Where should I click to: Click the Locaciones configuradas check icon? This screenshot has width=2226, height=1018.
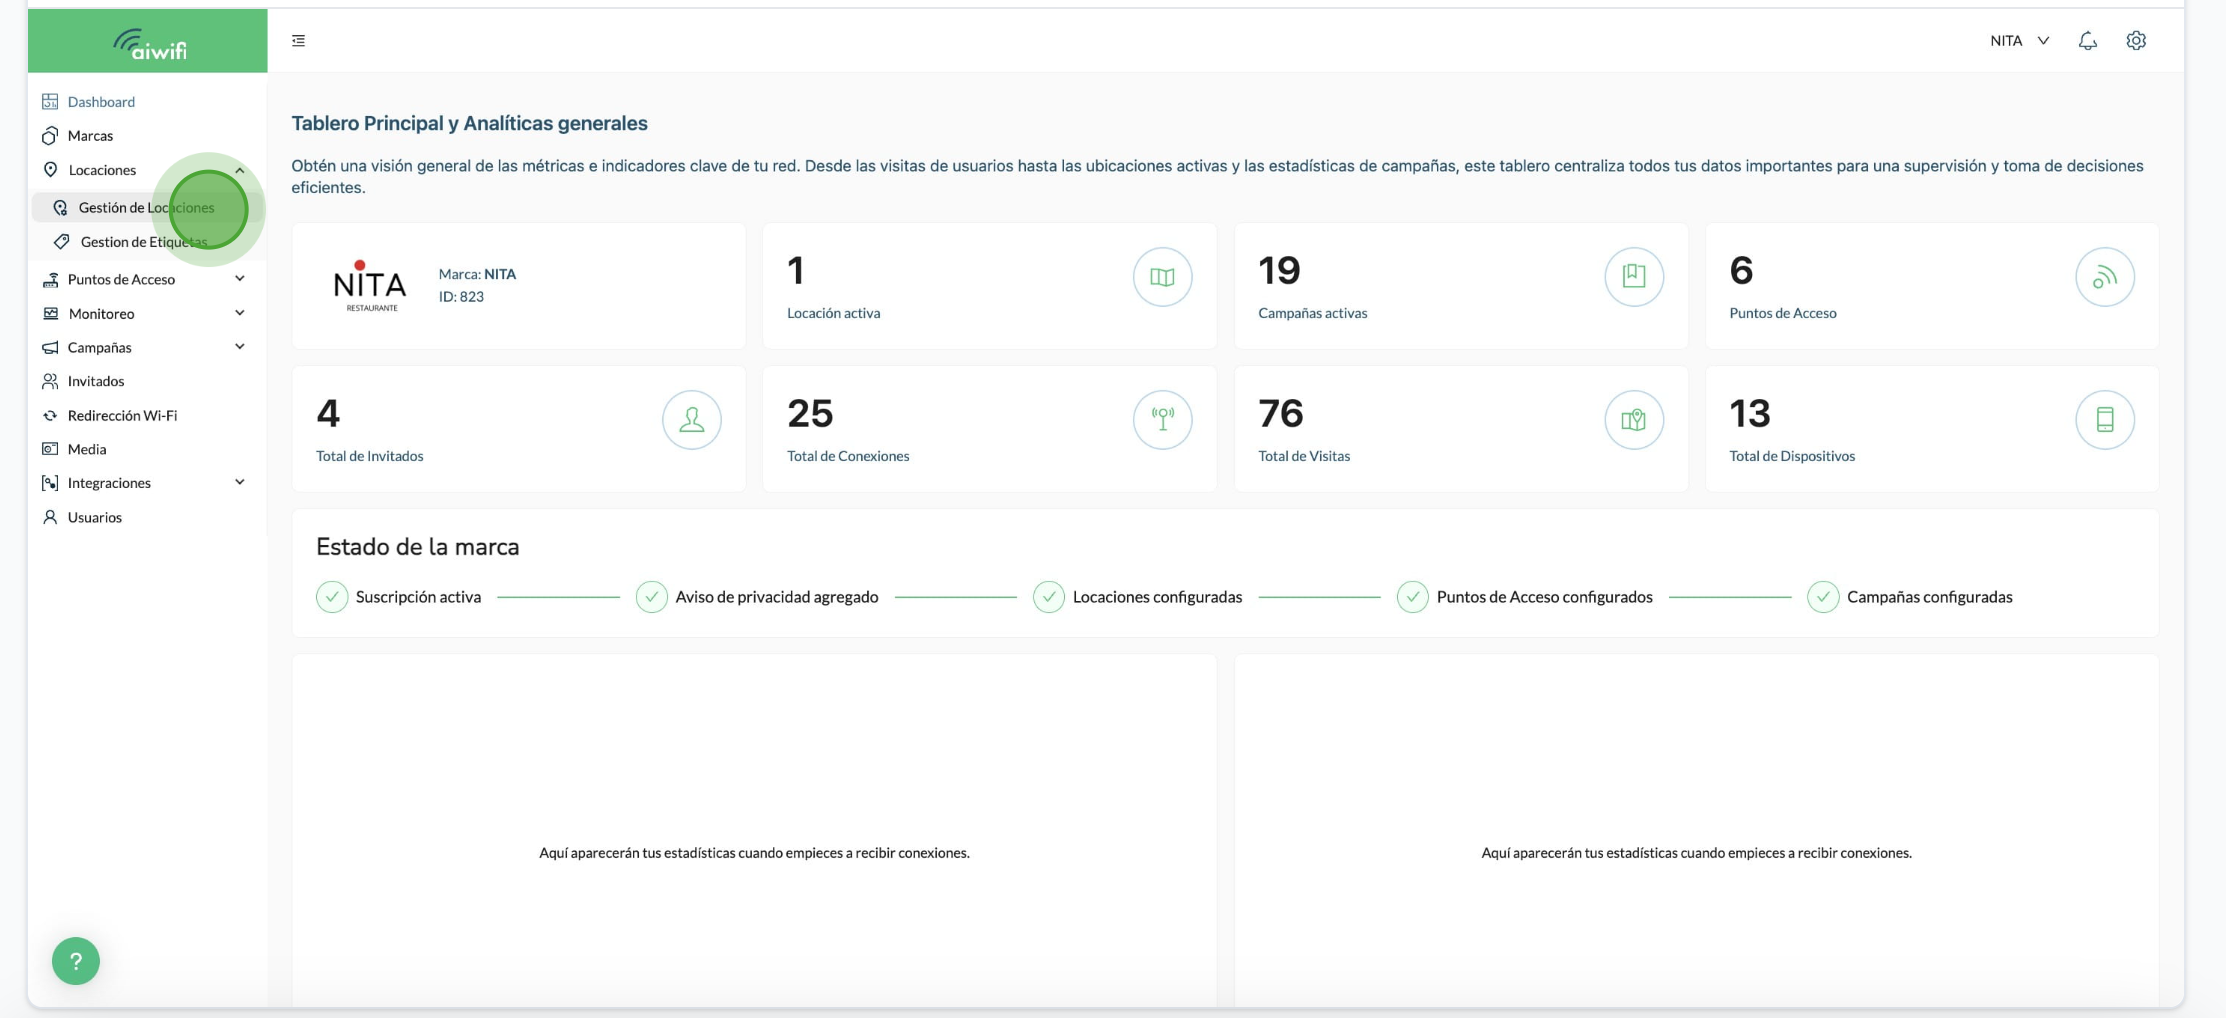click(1048, 597)
